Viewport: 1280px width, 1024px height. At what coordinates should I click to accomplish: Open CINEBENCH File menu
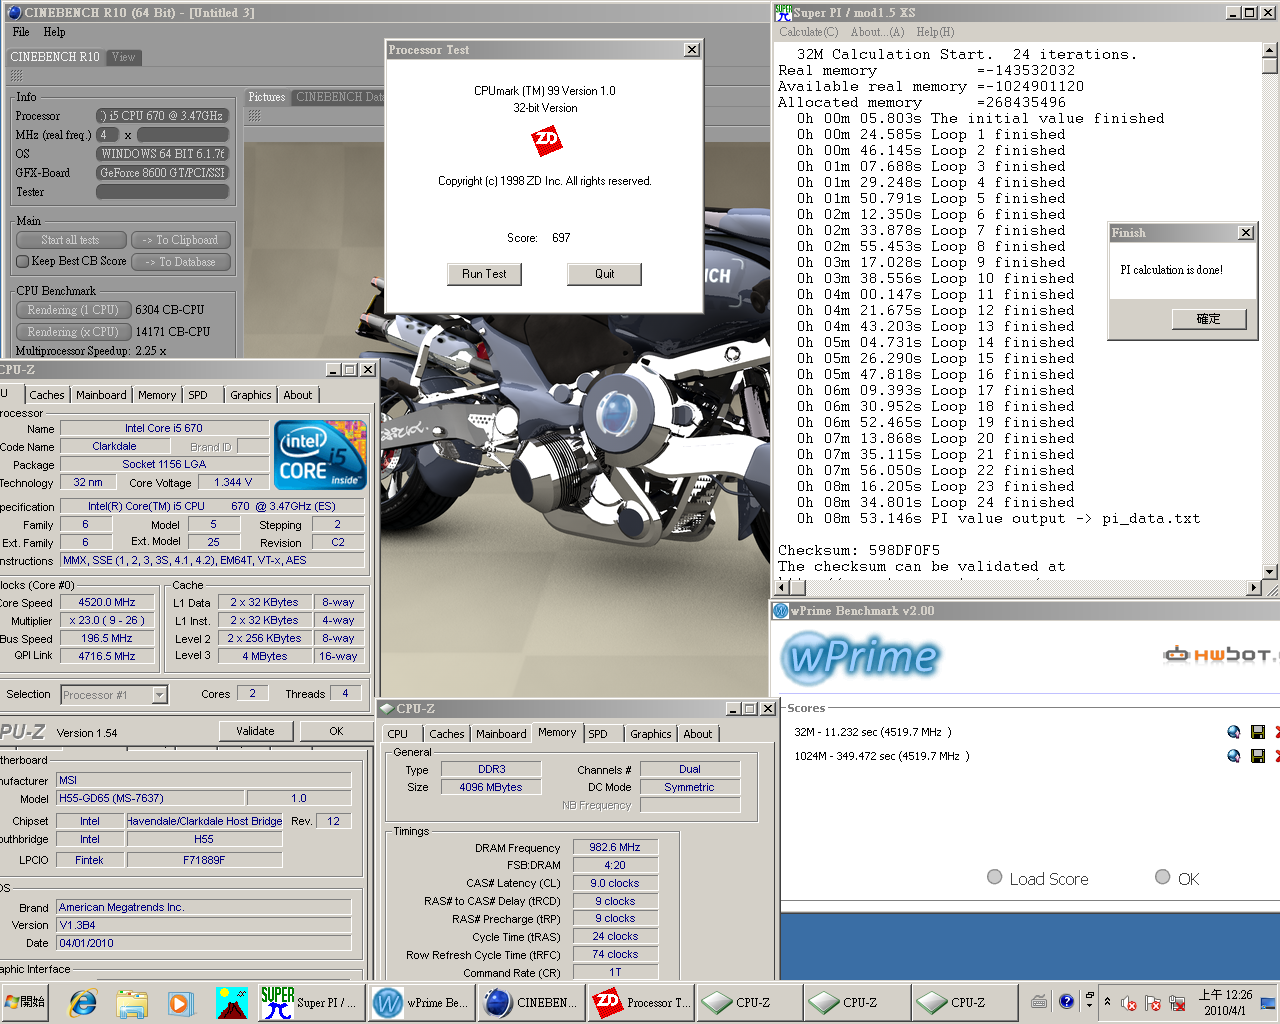[21, 32]
